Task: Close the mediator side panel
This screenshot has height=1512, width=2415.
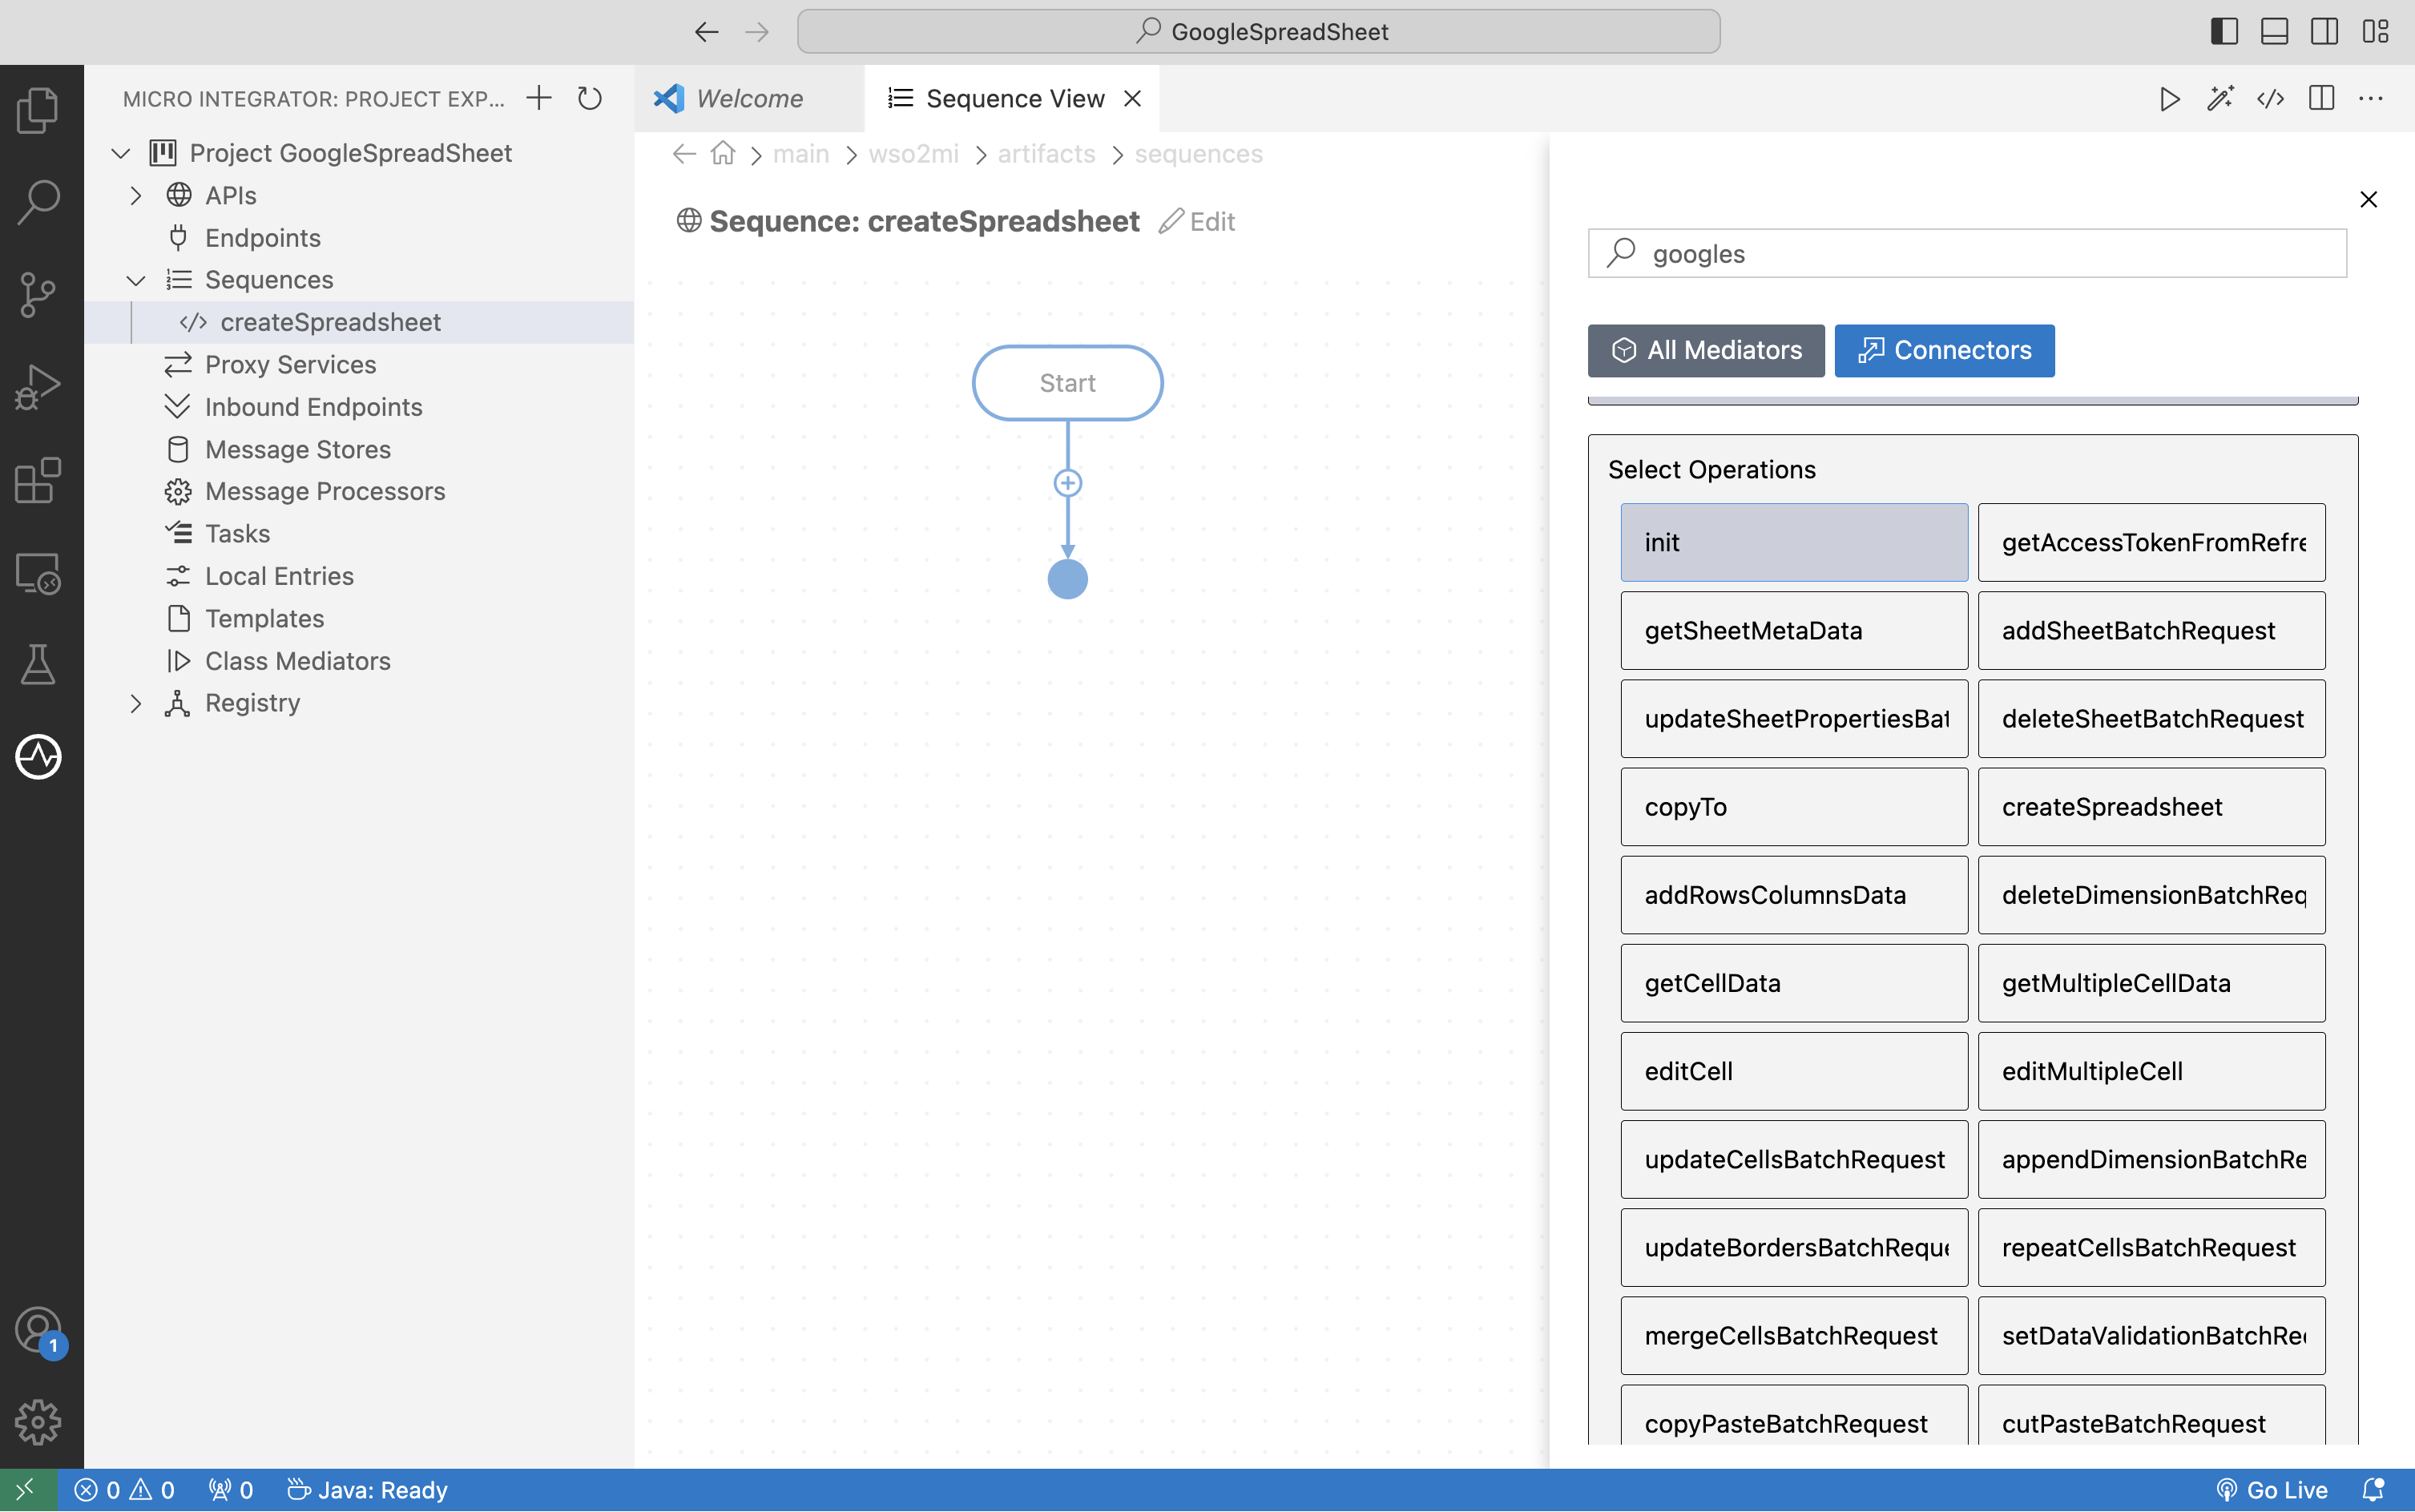Action: point(2368,199)
